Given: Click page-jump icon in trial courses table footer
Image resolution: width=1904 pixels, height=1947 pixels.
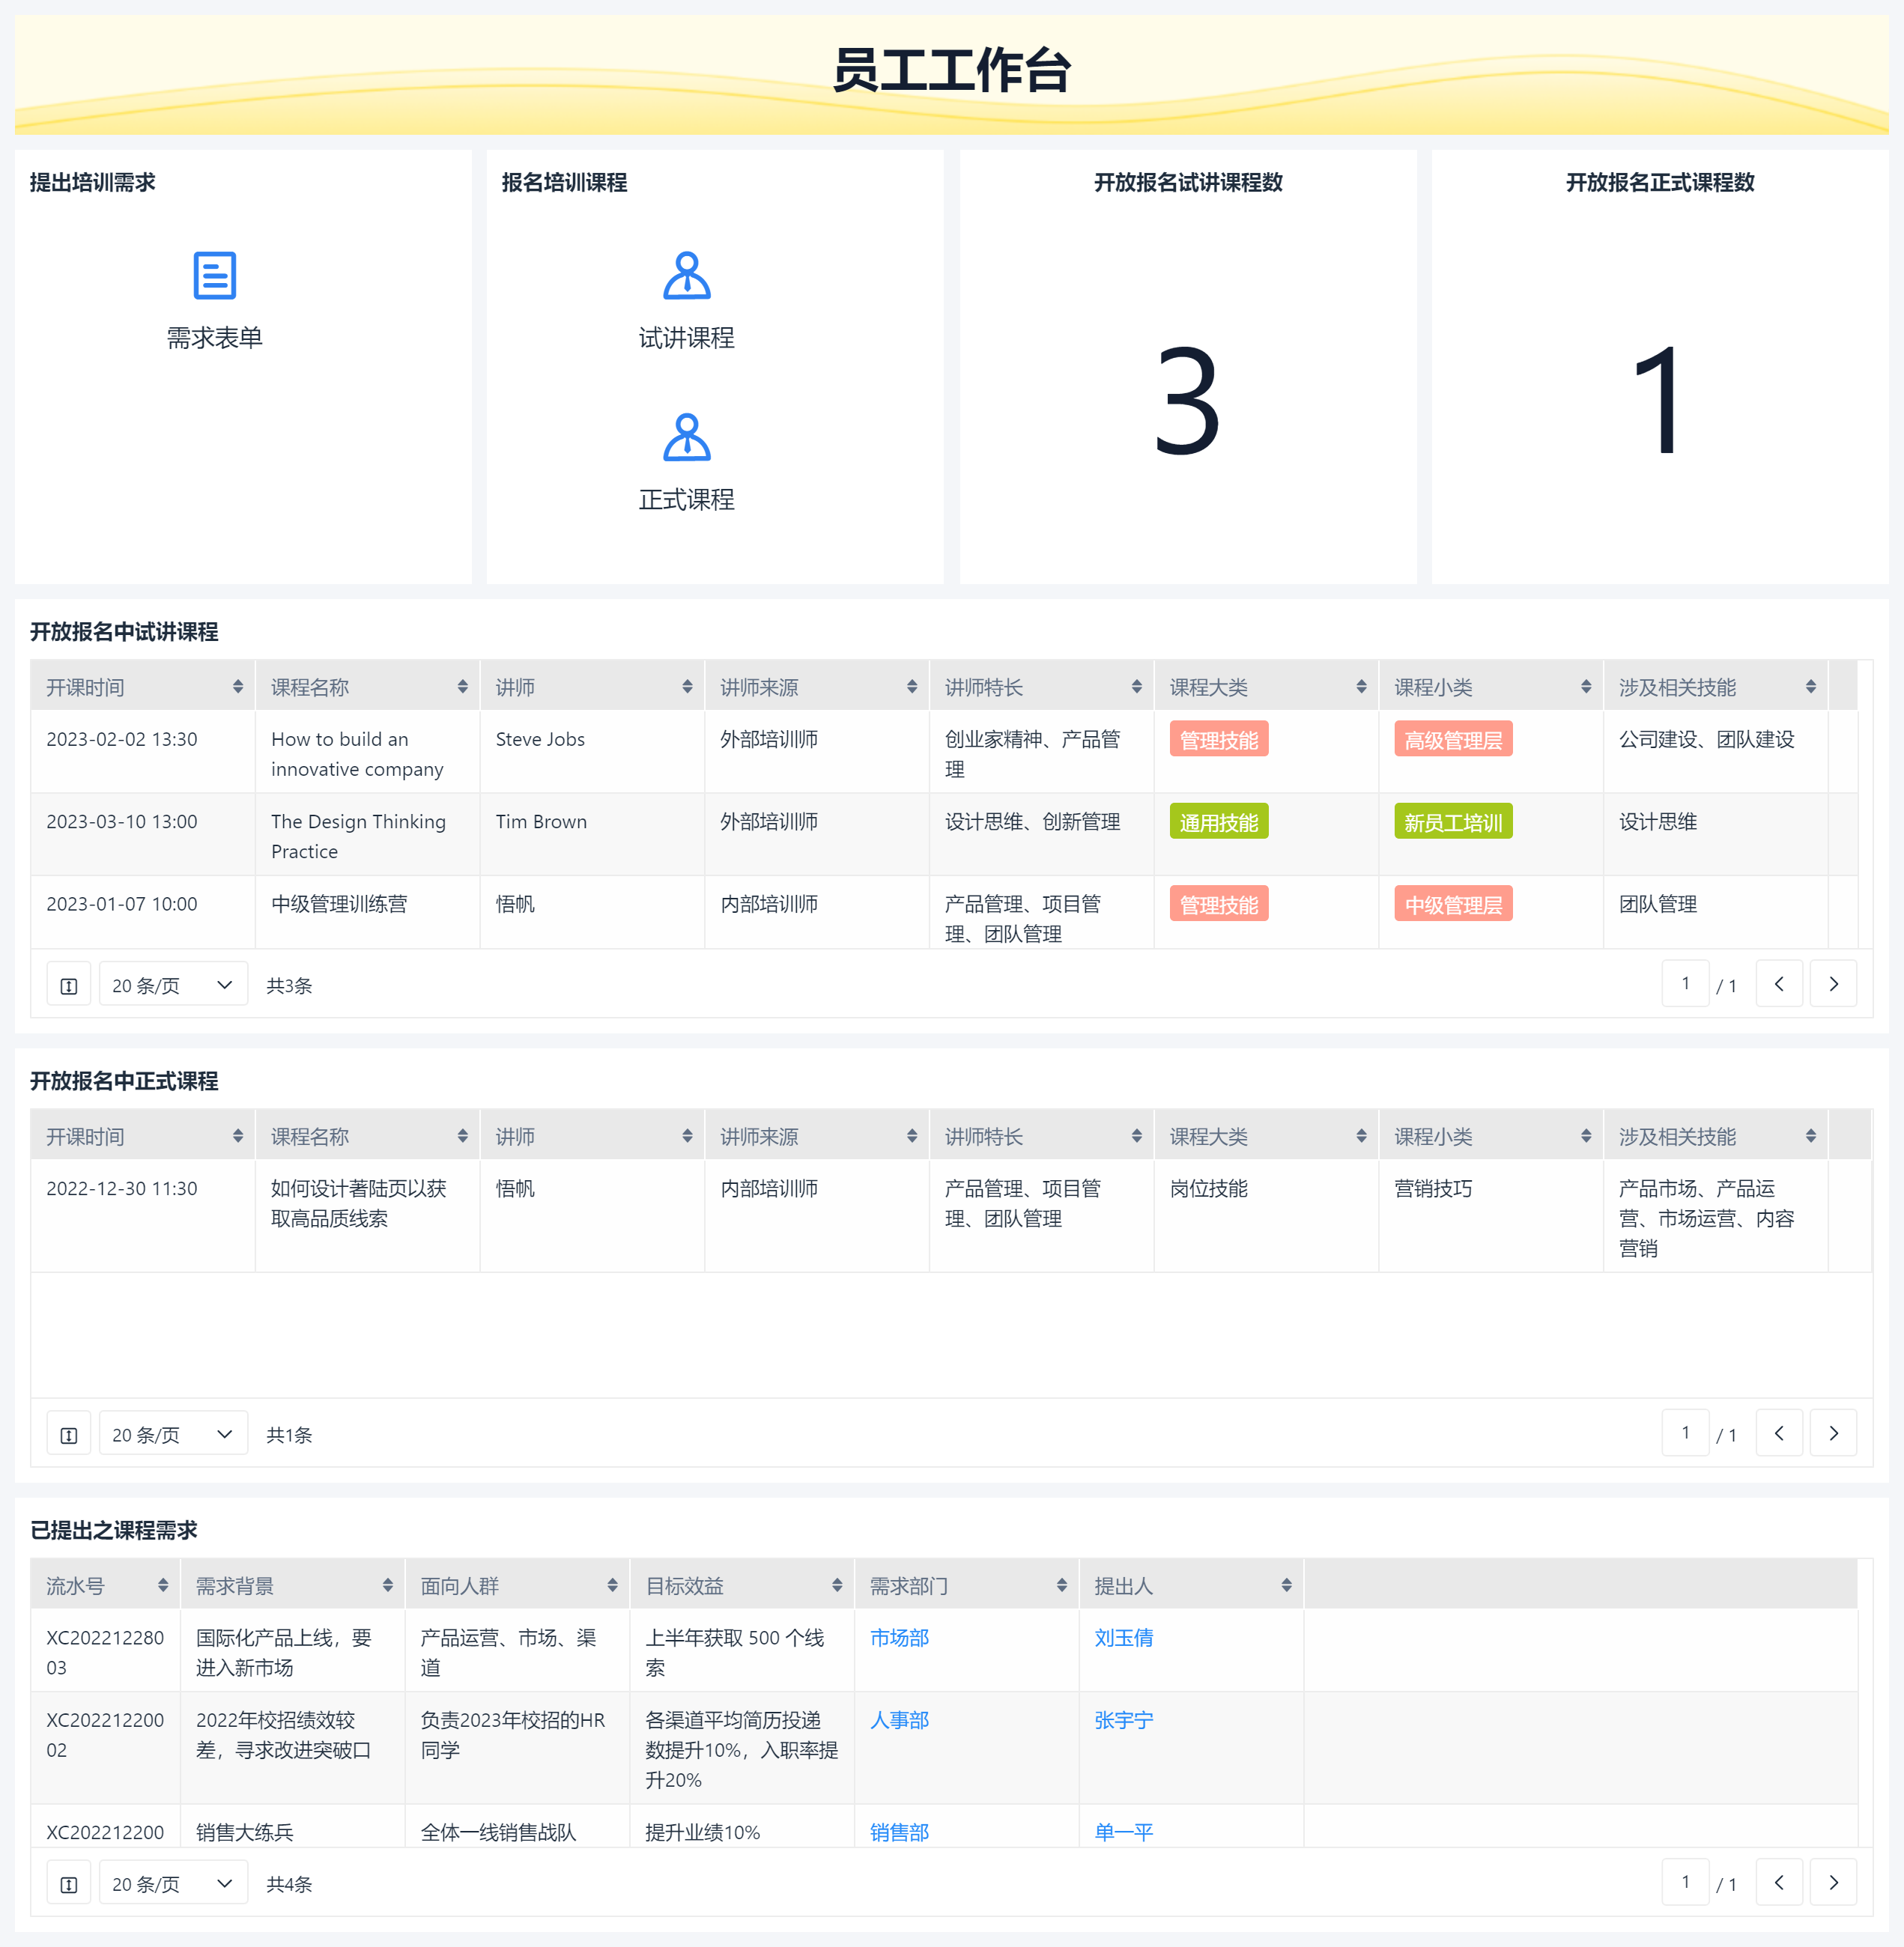Looking at the screenshot, I should coord(69,986).
